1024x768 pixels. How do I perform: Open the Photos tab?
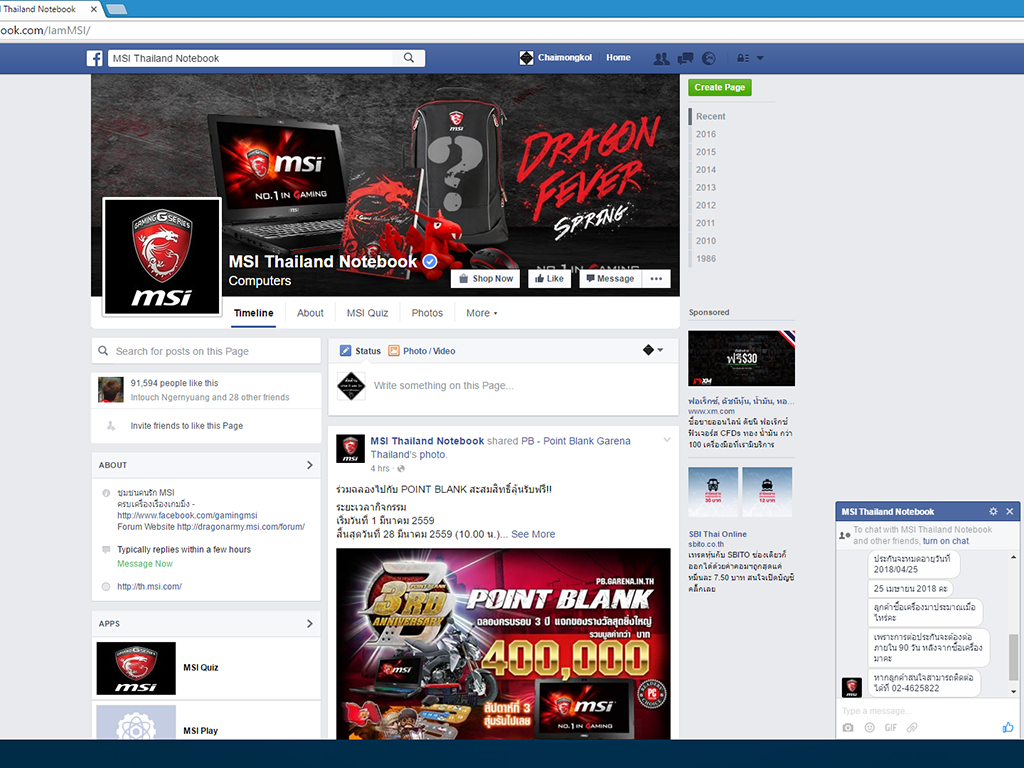coord(427,313)
